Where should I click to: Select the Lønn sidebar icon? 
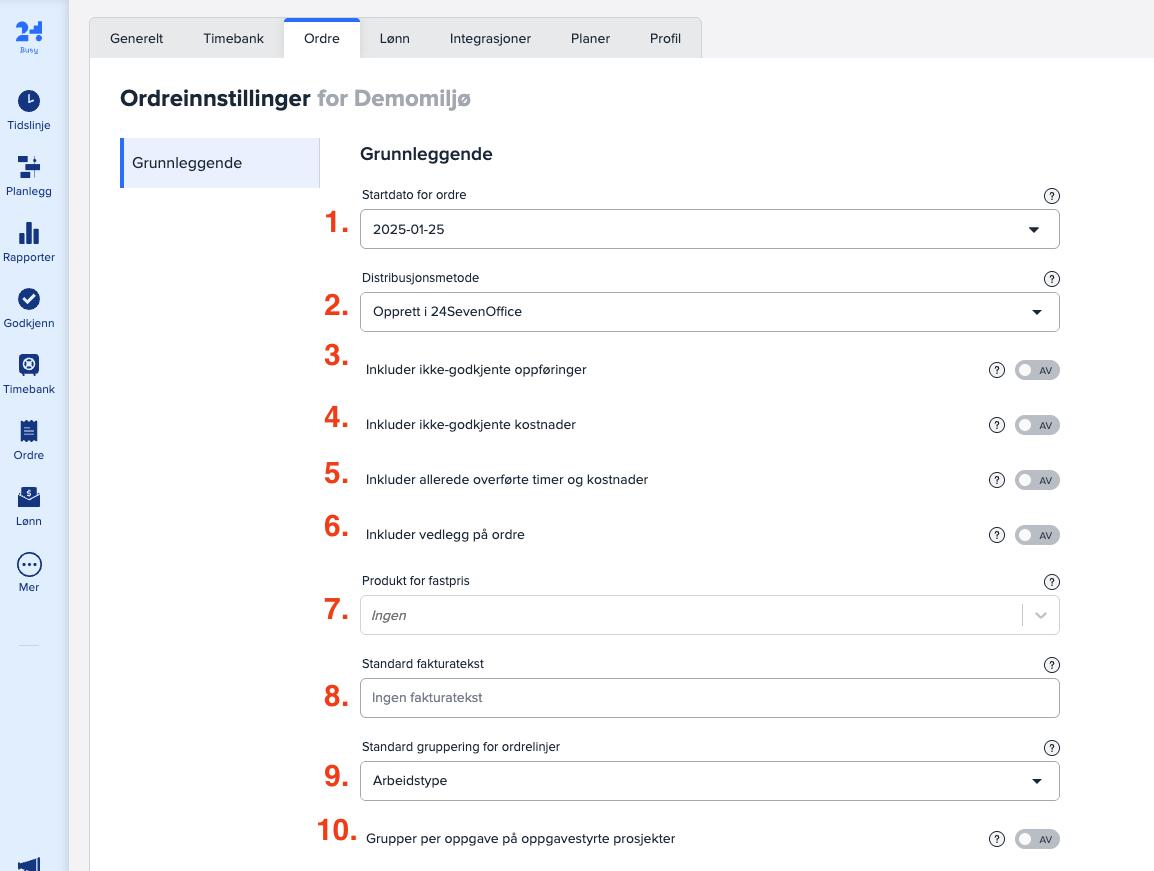(29, 497)
